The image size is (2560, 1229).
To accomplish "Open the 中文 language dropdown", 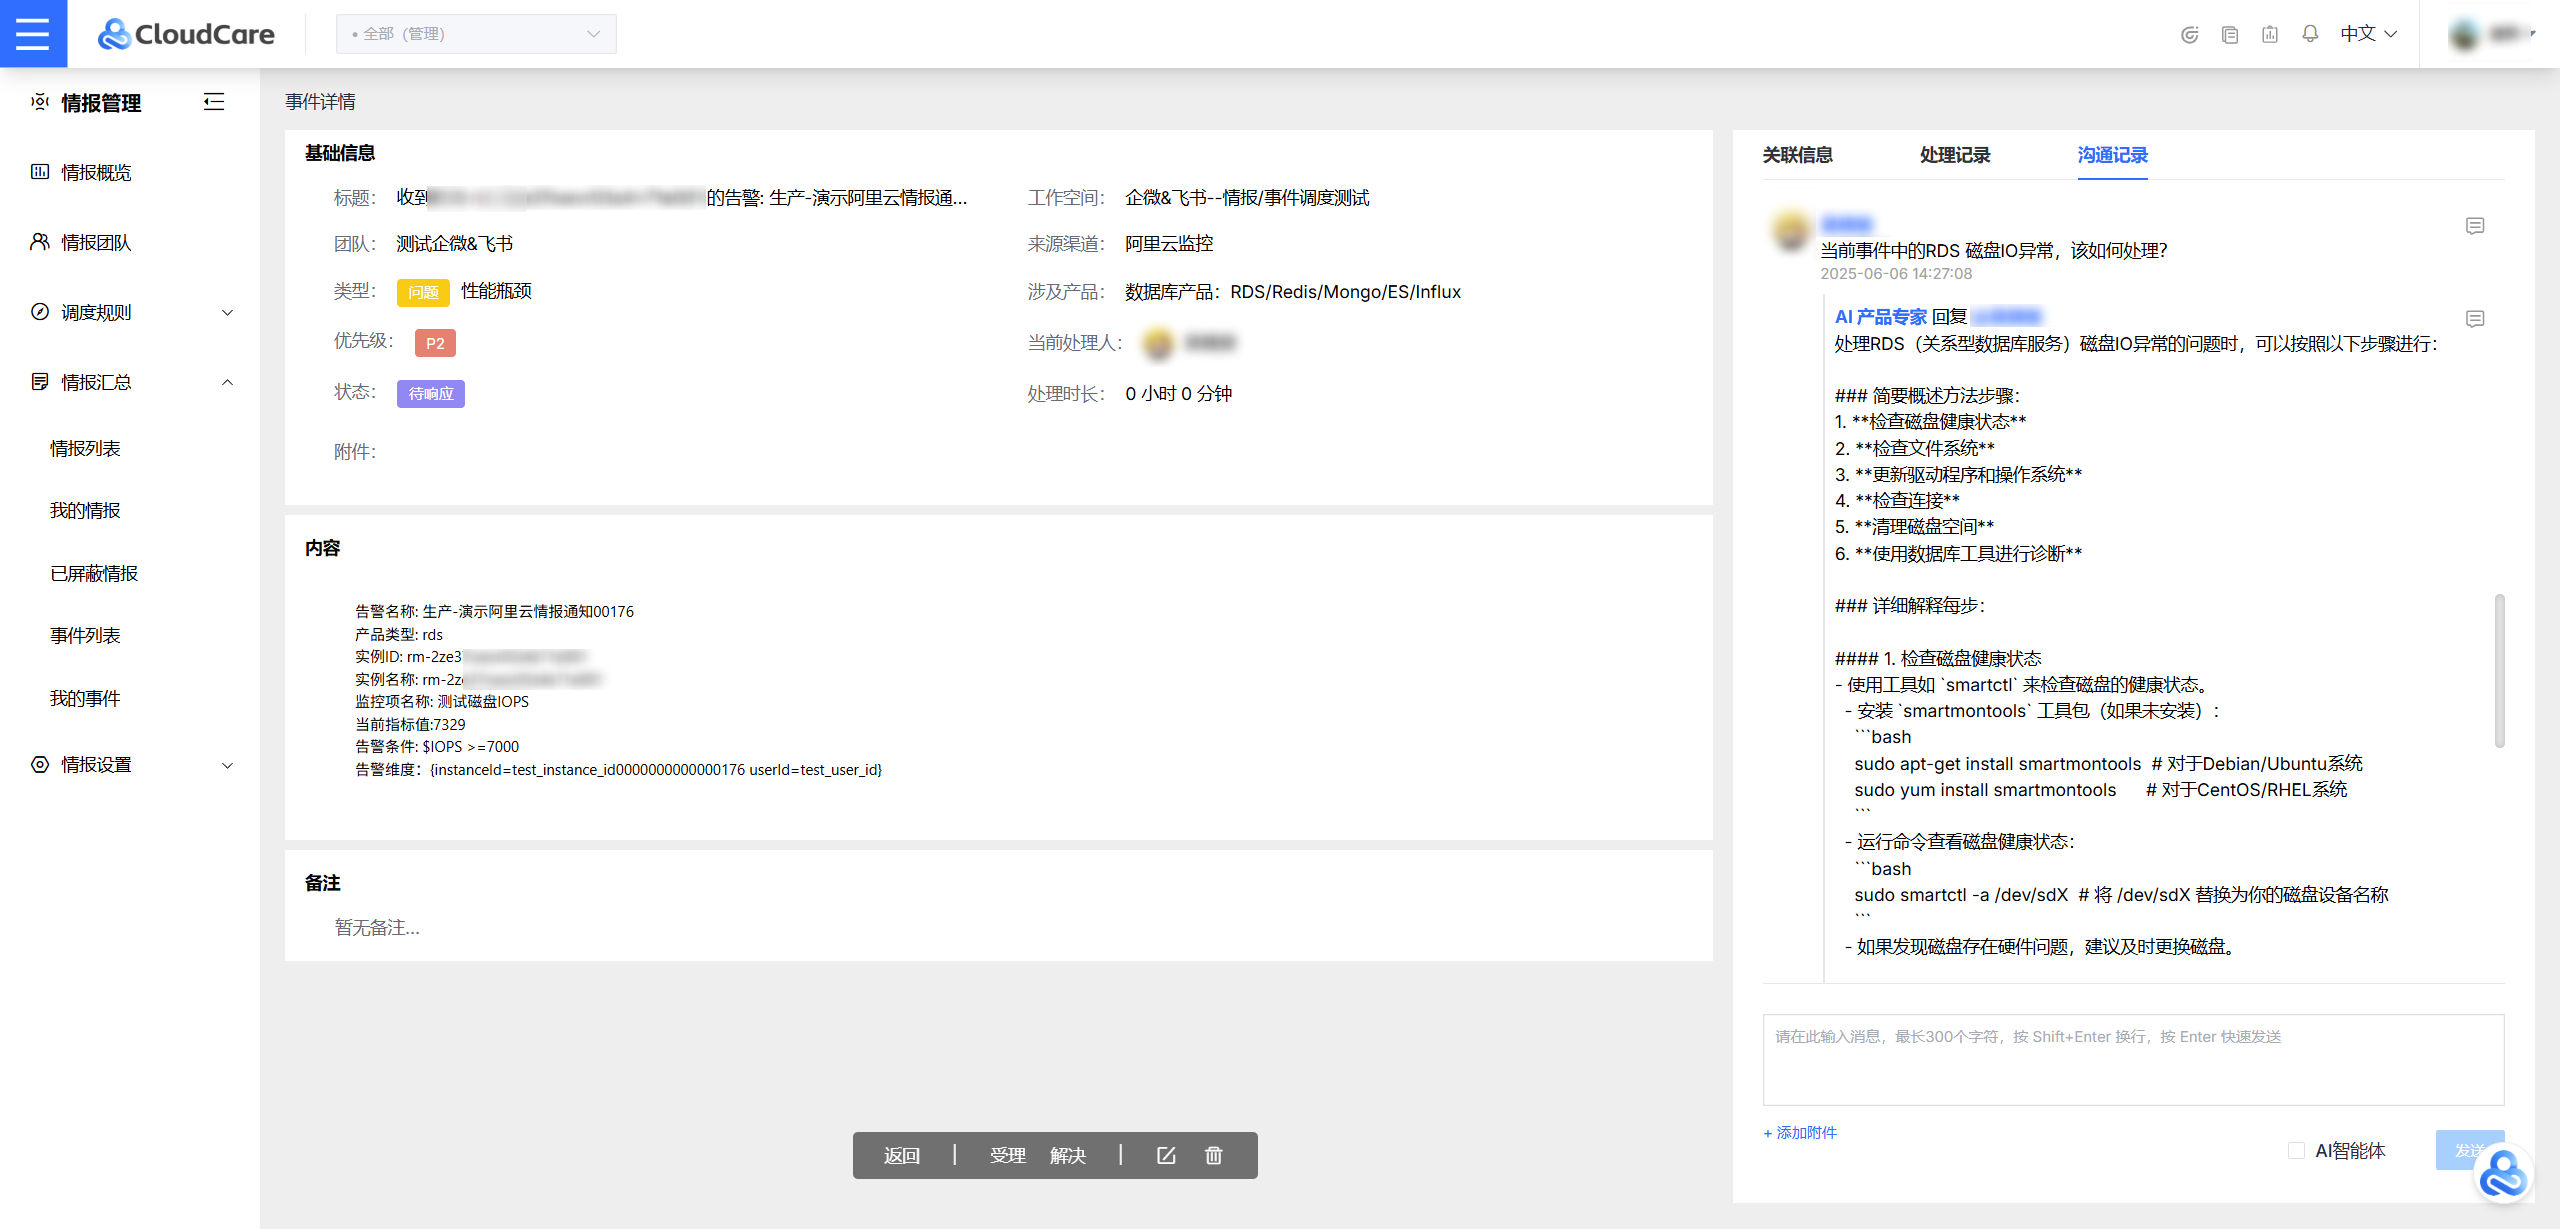I will [2368, 34].
